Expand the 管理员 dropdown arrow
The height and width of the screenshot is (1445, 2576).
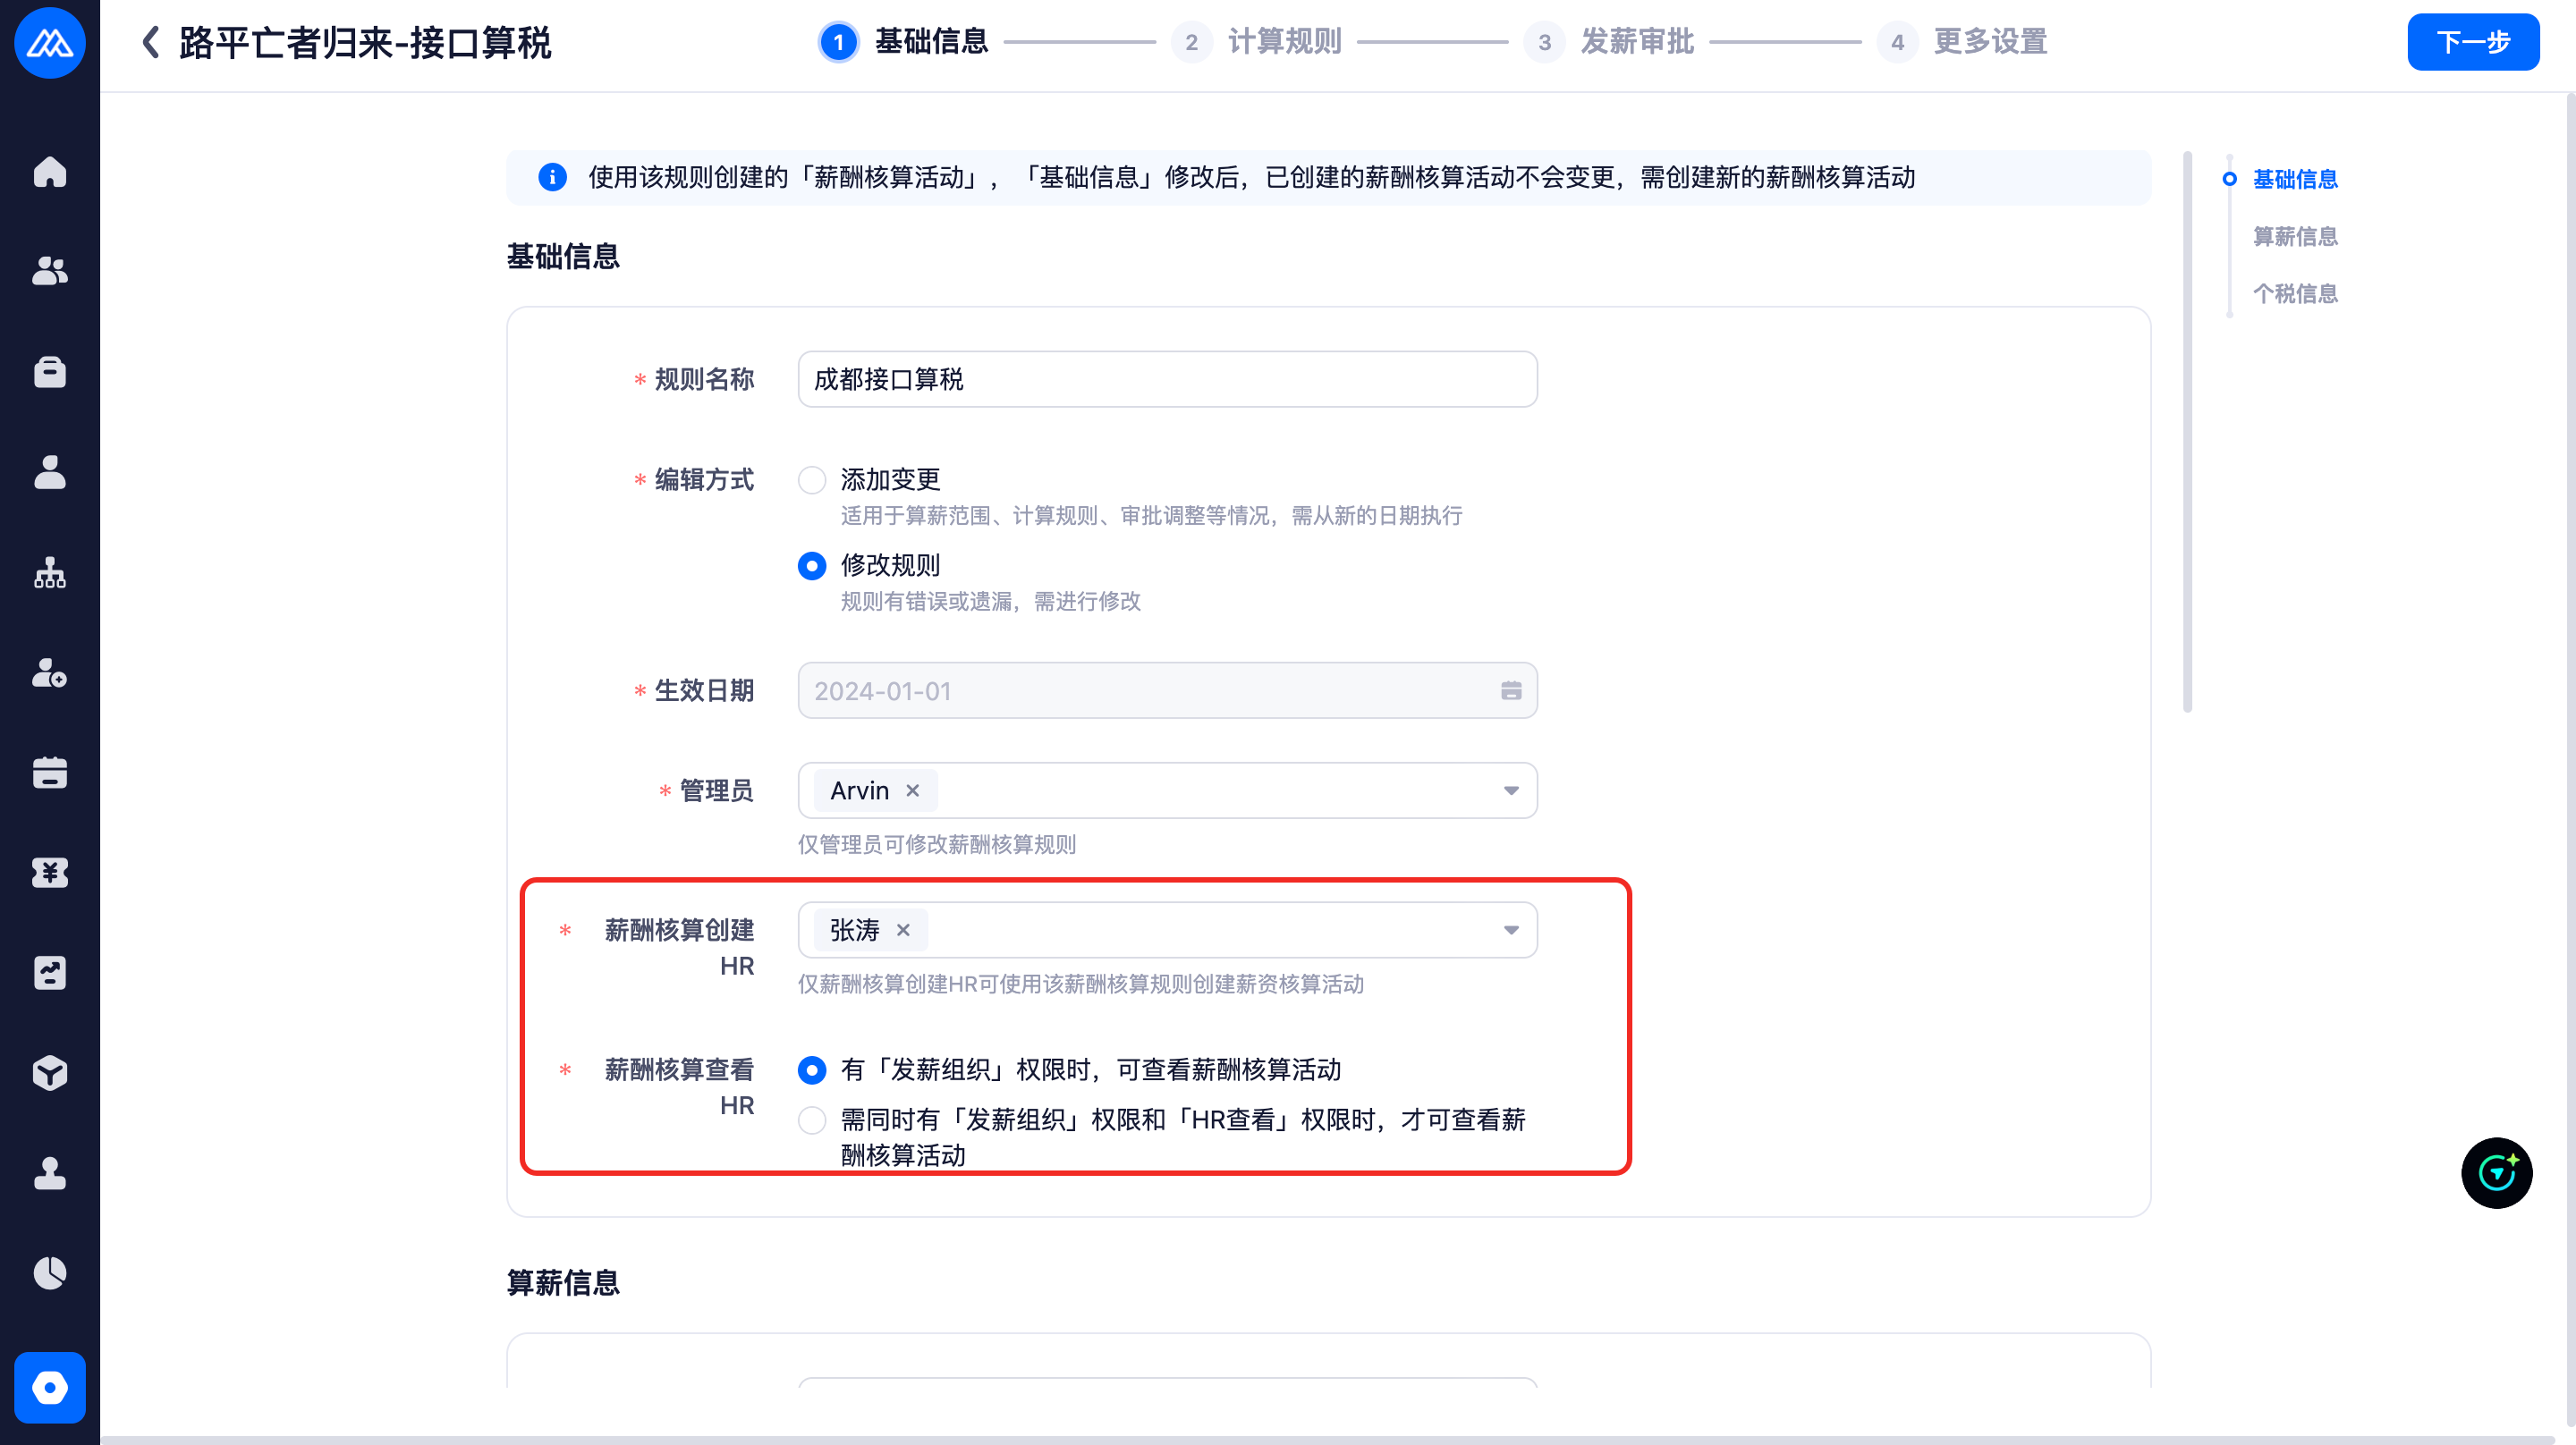pyautogui.click(x=1511, y=790)
